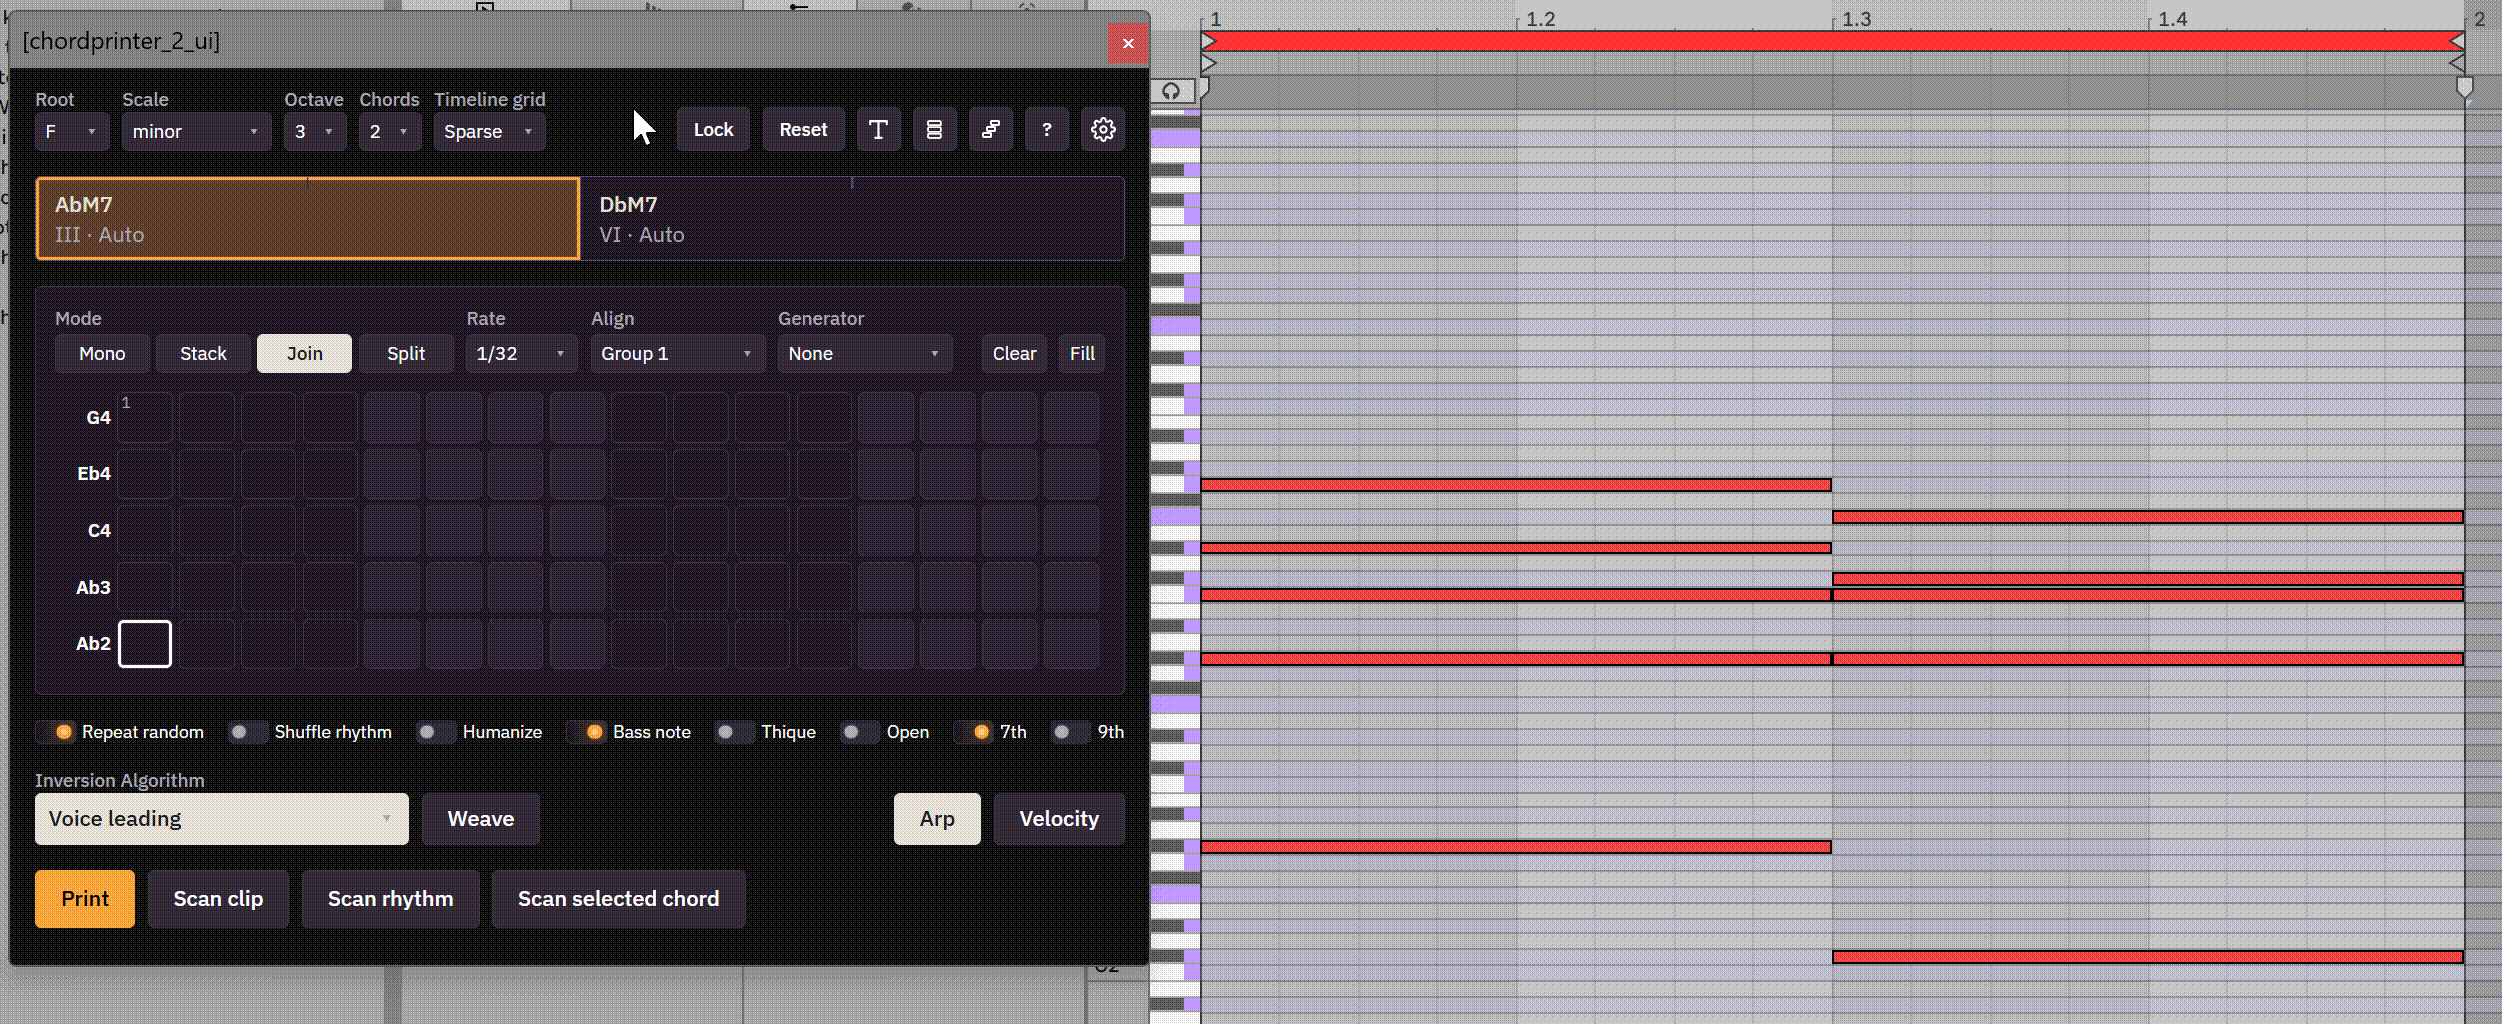Click the Weave button
Screen dimensions: 2502x1024
tap(481, 819)
